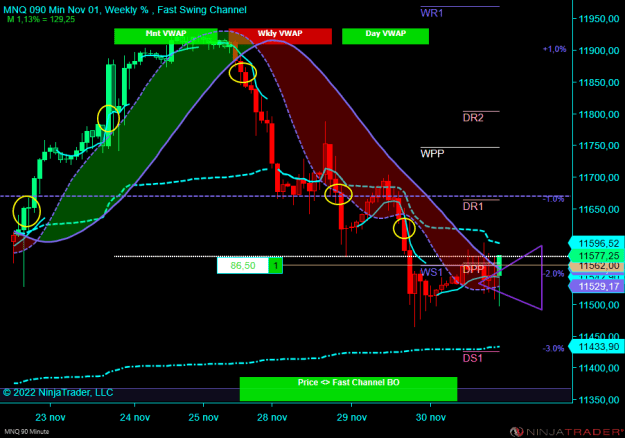The image size is (625, 438).
Task: Select the -1,0% level label
Action: [x=553, y=199]
